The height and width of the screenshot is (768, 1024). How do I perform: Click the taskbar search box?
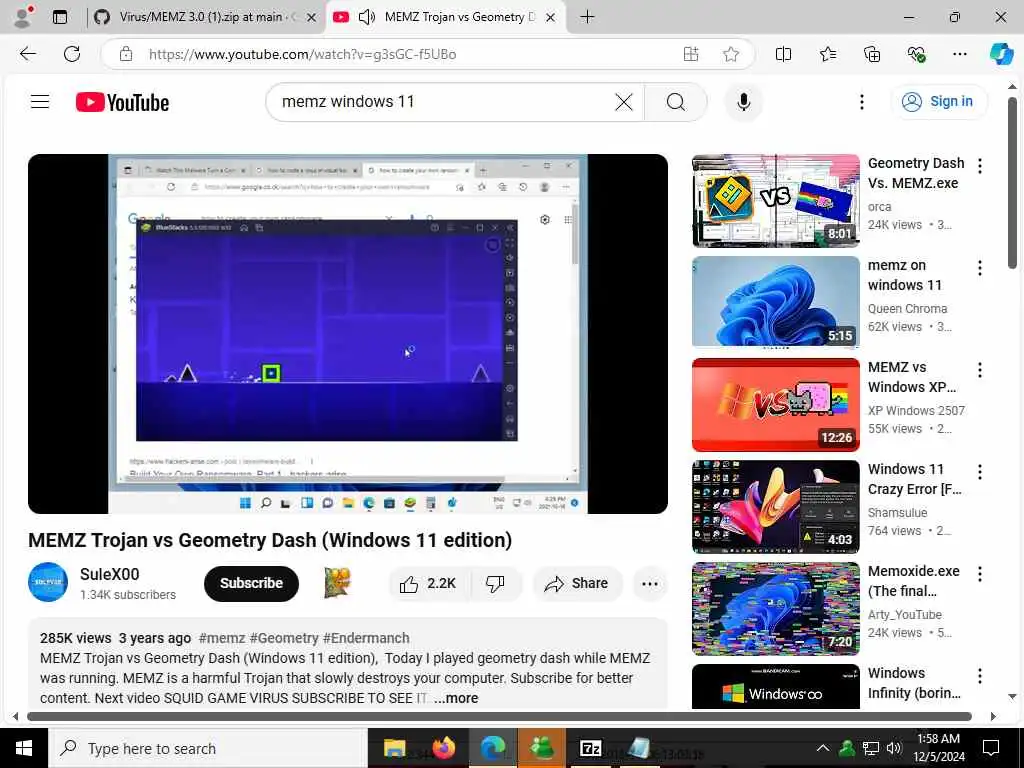coord(208,748)
